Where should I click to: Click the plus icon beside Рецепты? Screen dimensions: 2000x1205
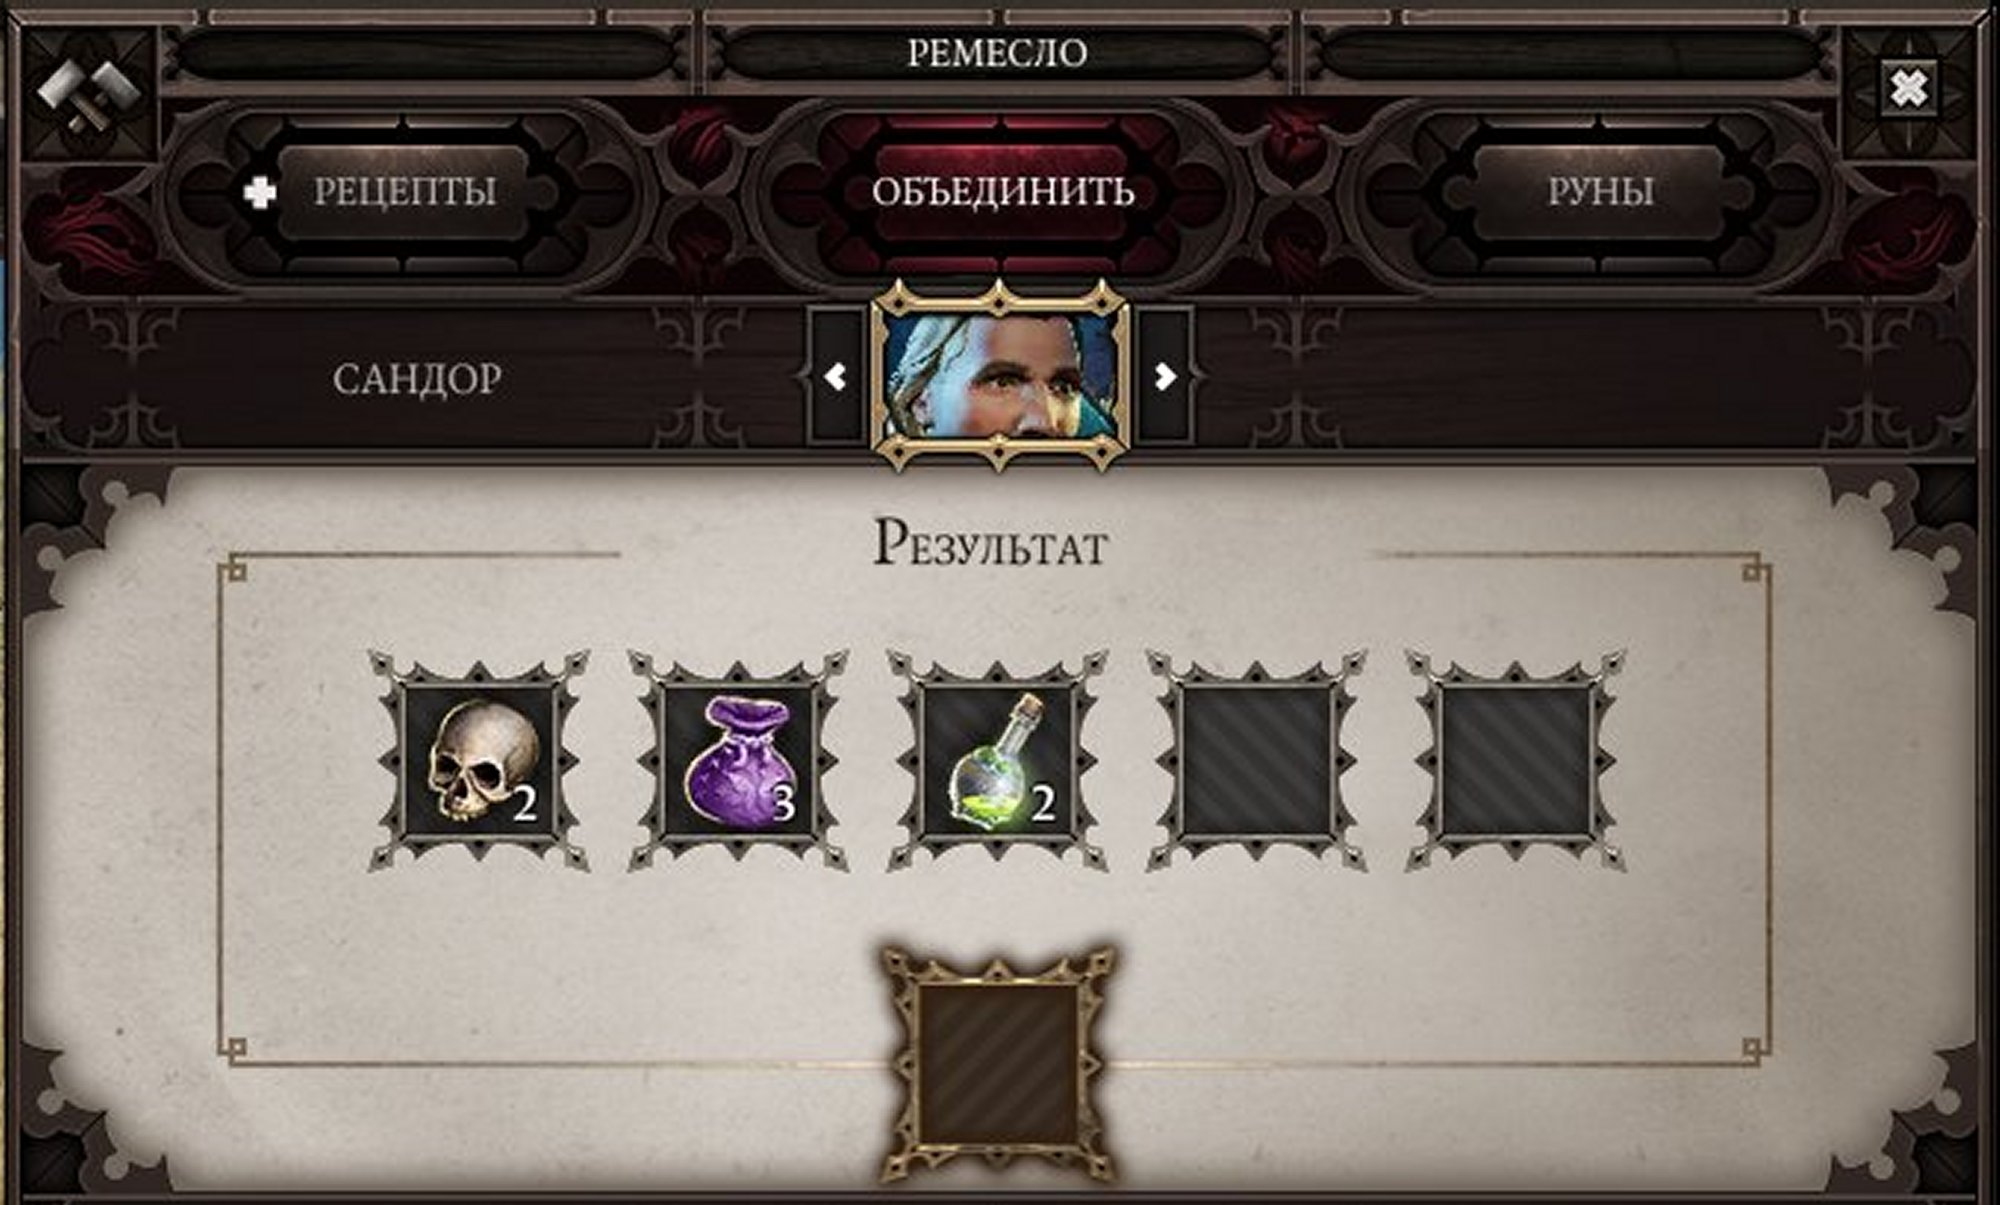tap(260, 192)
